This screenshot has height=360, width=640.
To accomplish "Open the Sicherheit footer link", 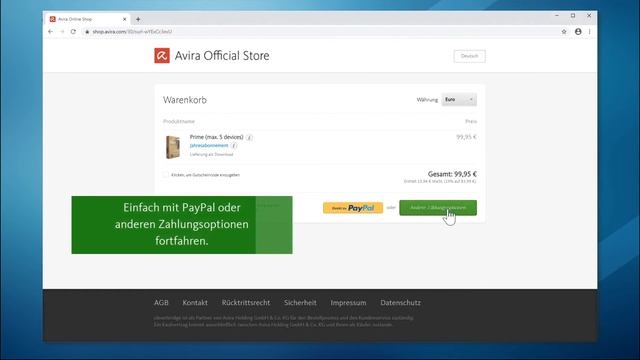I will pos(300,303).
